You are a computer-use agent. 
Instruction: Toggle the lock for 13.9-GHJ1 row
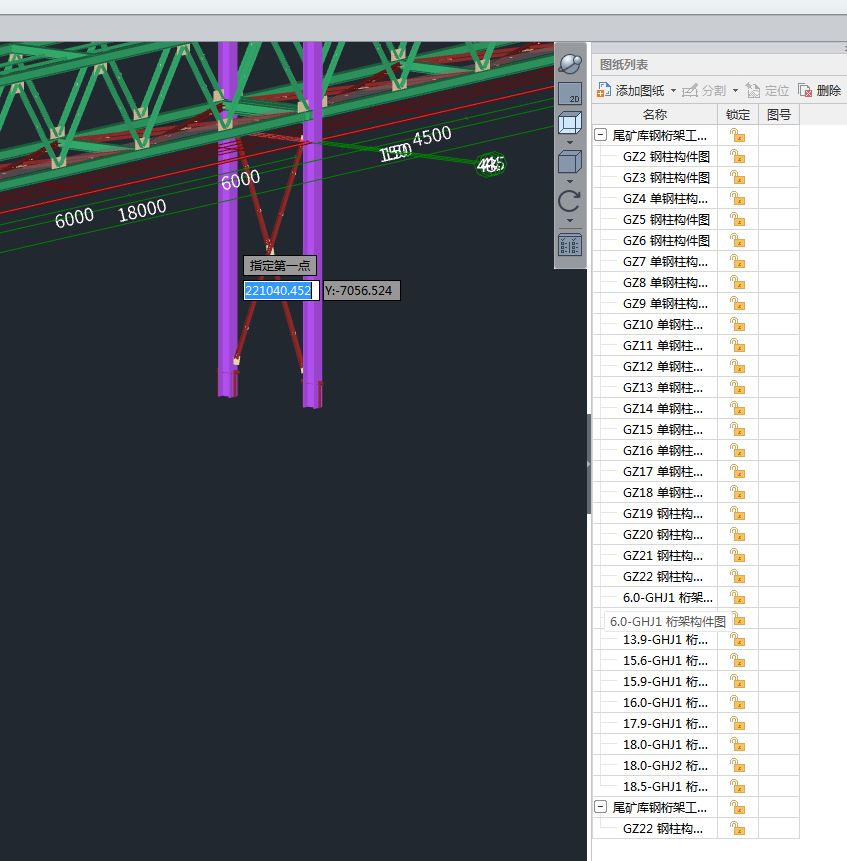pos(737,640)
